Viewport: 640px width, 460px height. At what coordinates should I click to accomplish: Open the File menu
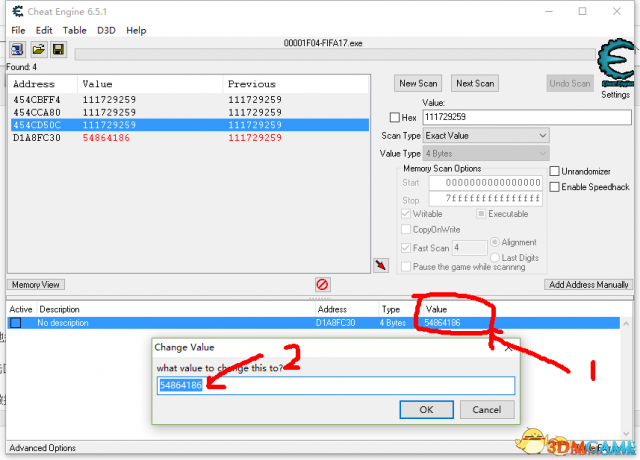click(18, 30)
